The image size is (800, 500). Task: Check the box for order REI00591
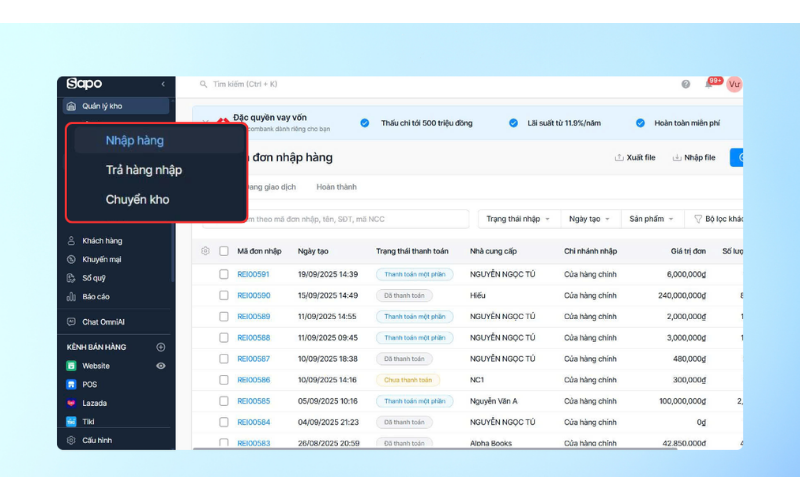tap(224, 274)
